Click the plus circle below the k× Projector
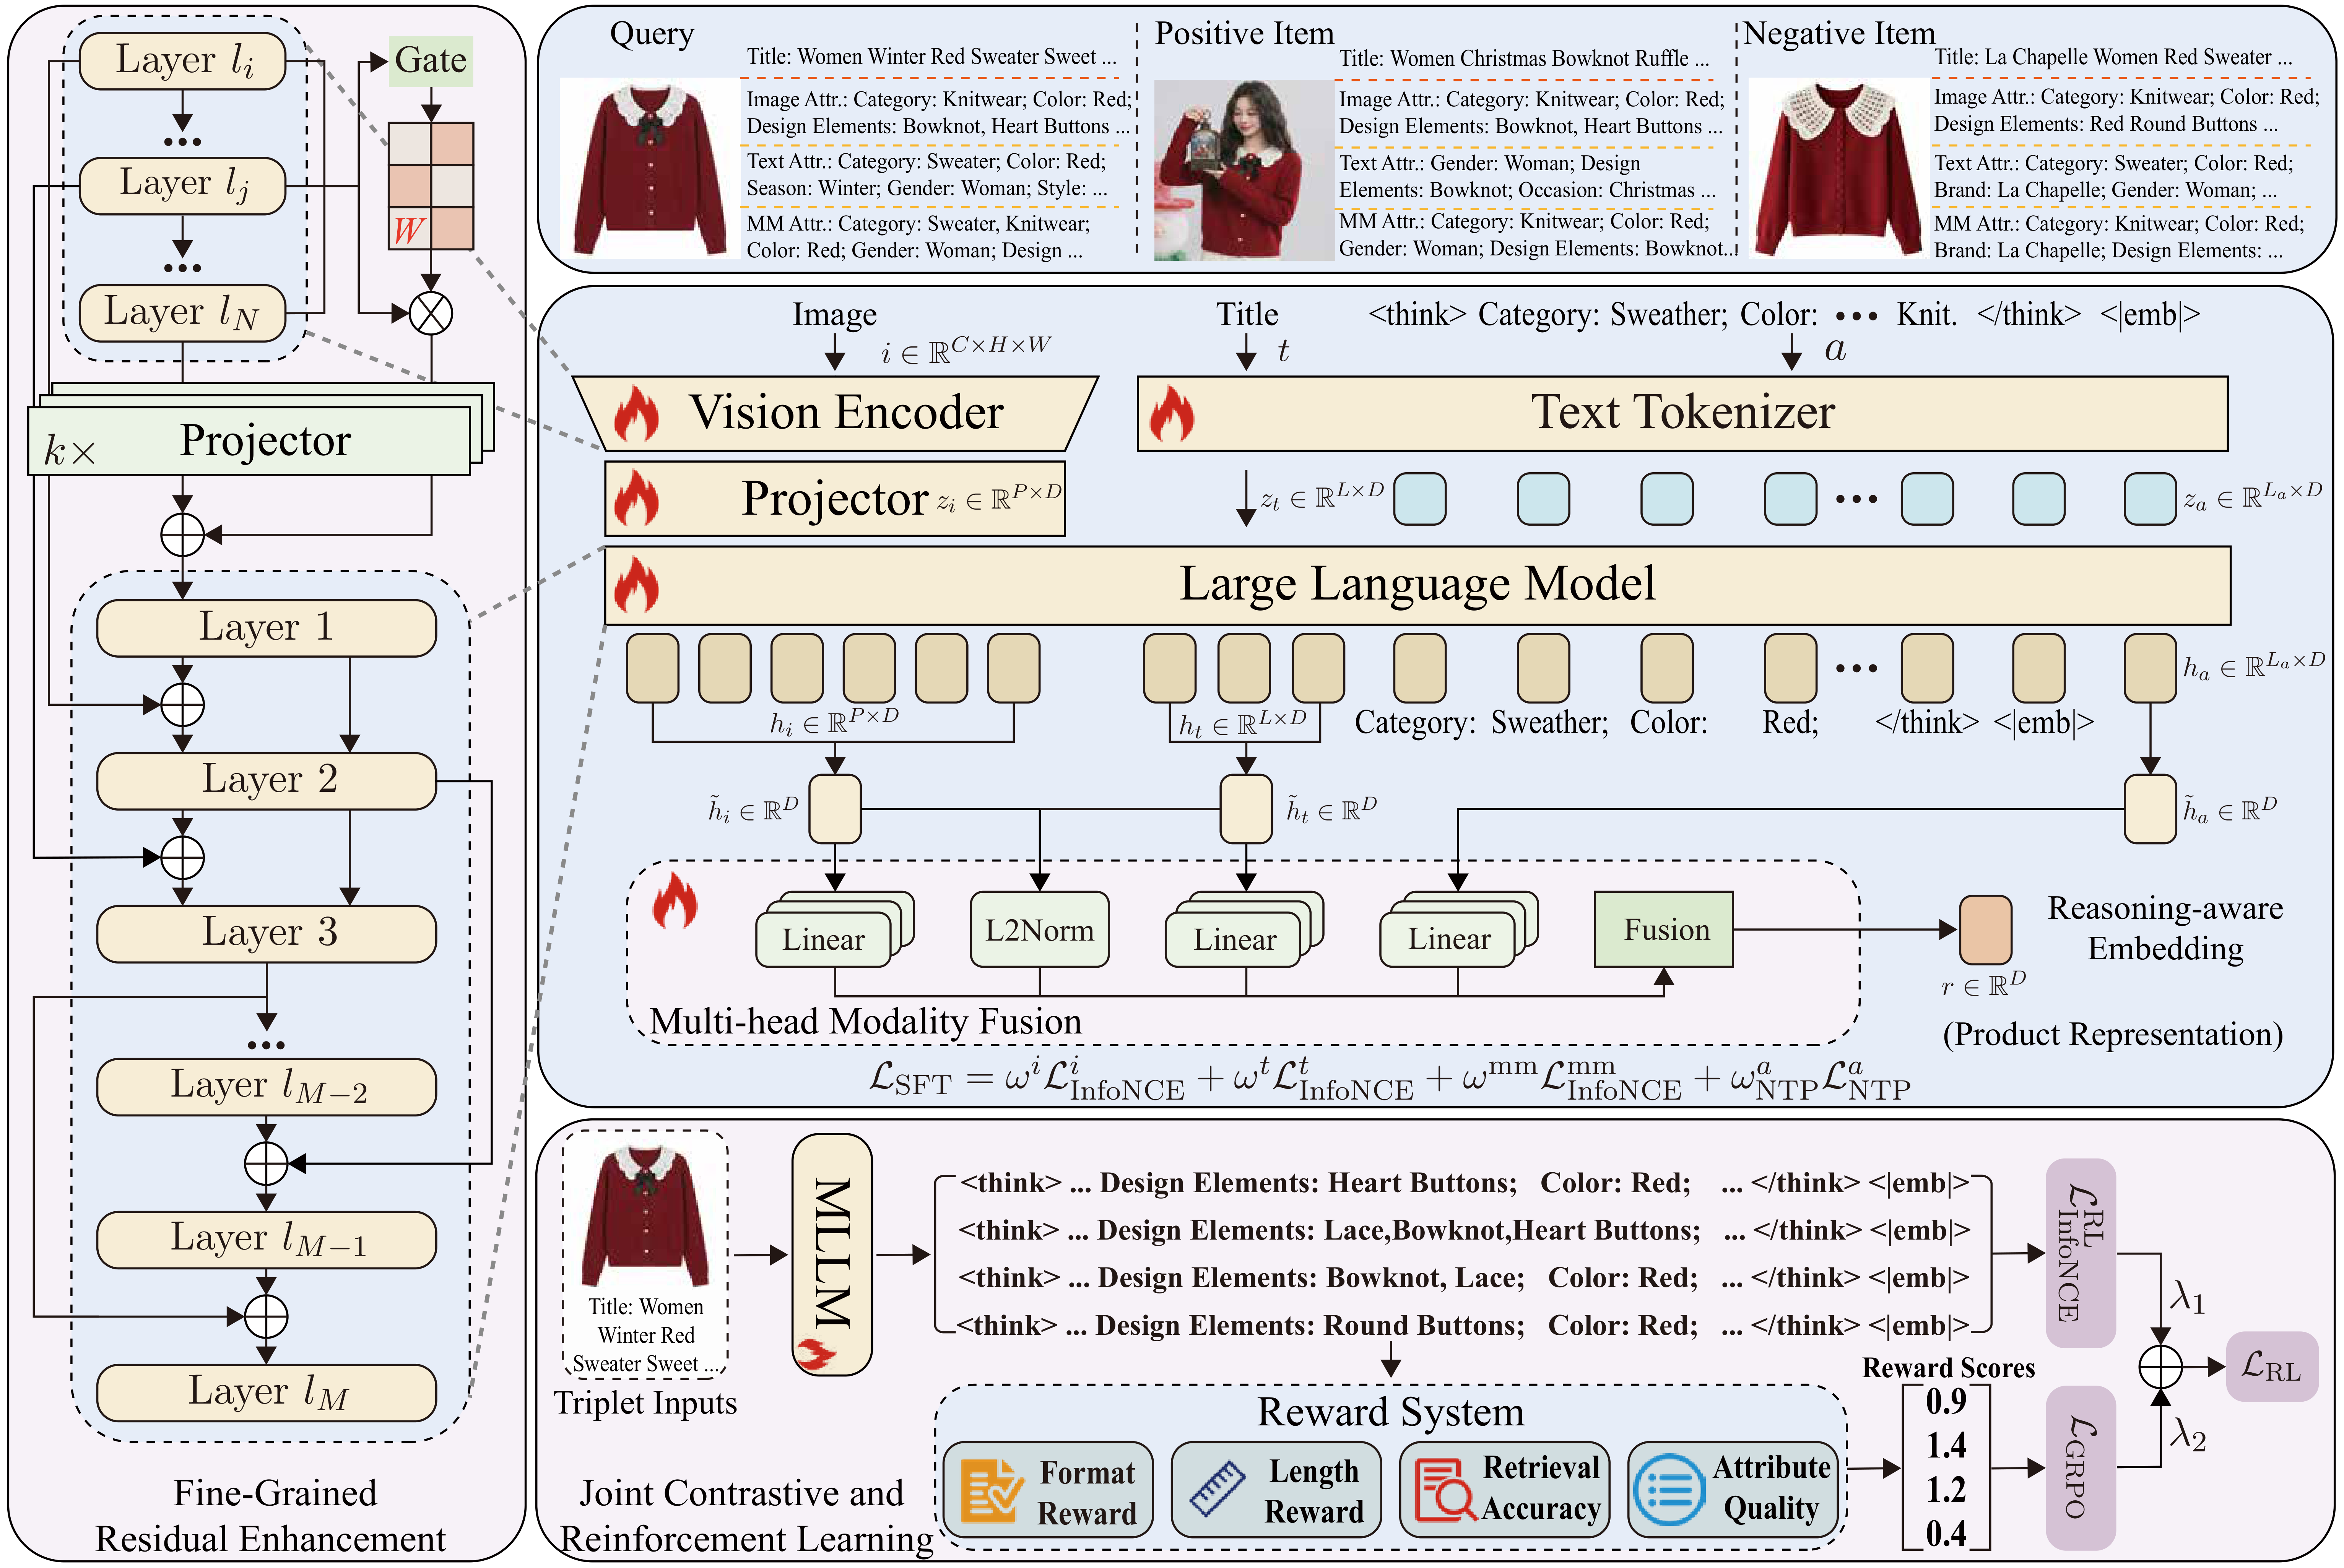Viewport: 2344px width, 1568px height. (183, 535)
